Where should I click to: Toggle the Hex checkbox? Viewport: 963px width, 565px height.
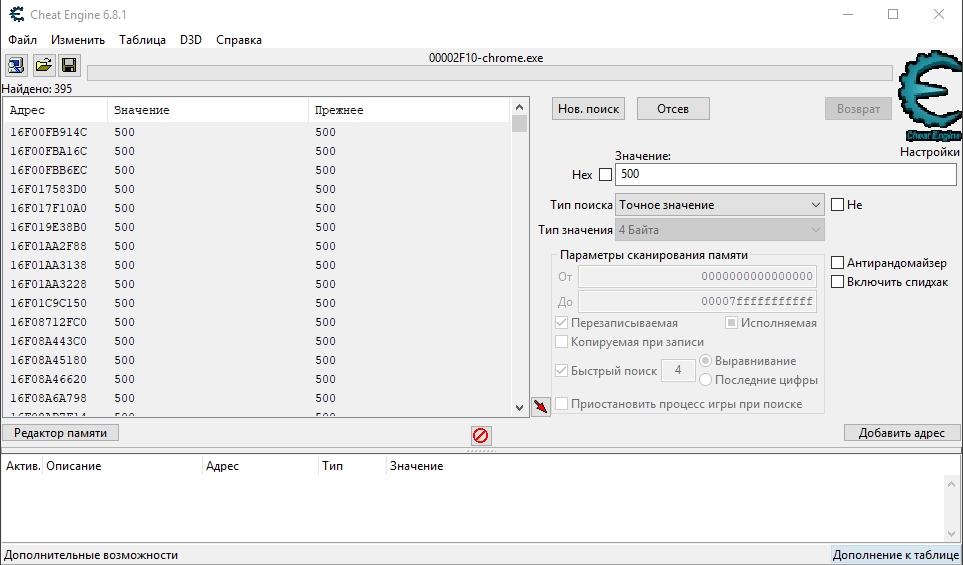coord(606,174)
